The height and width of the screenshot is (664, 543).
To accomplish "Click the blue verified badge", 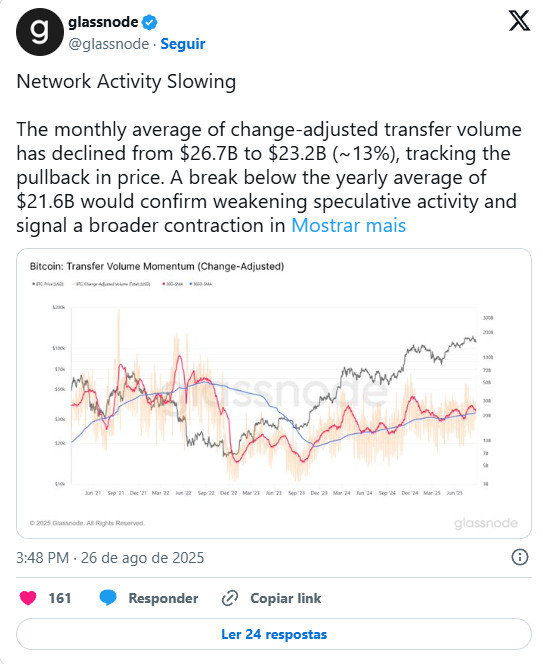I will pyautogui.click(x=149, y=22).
